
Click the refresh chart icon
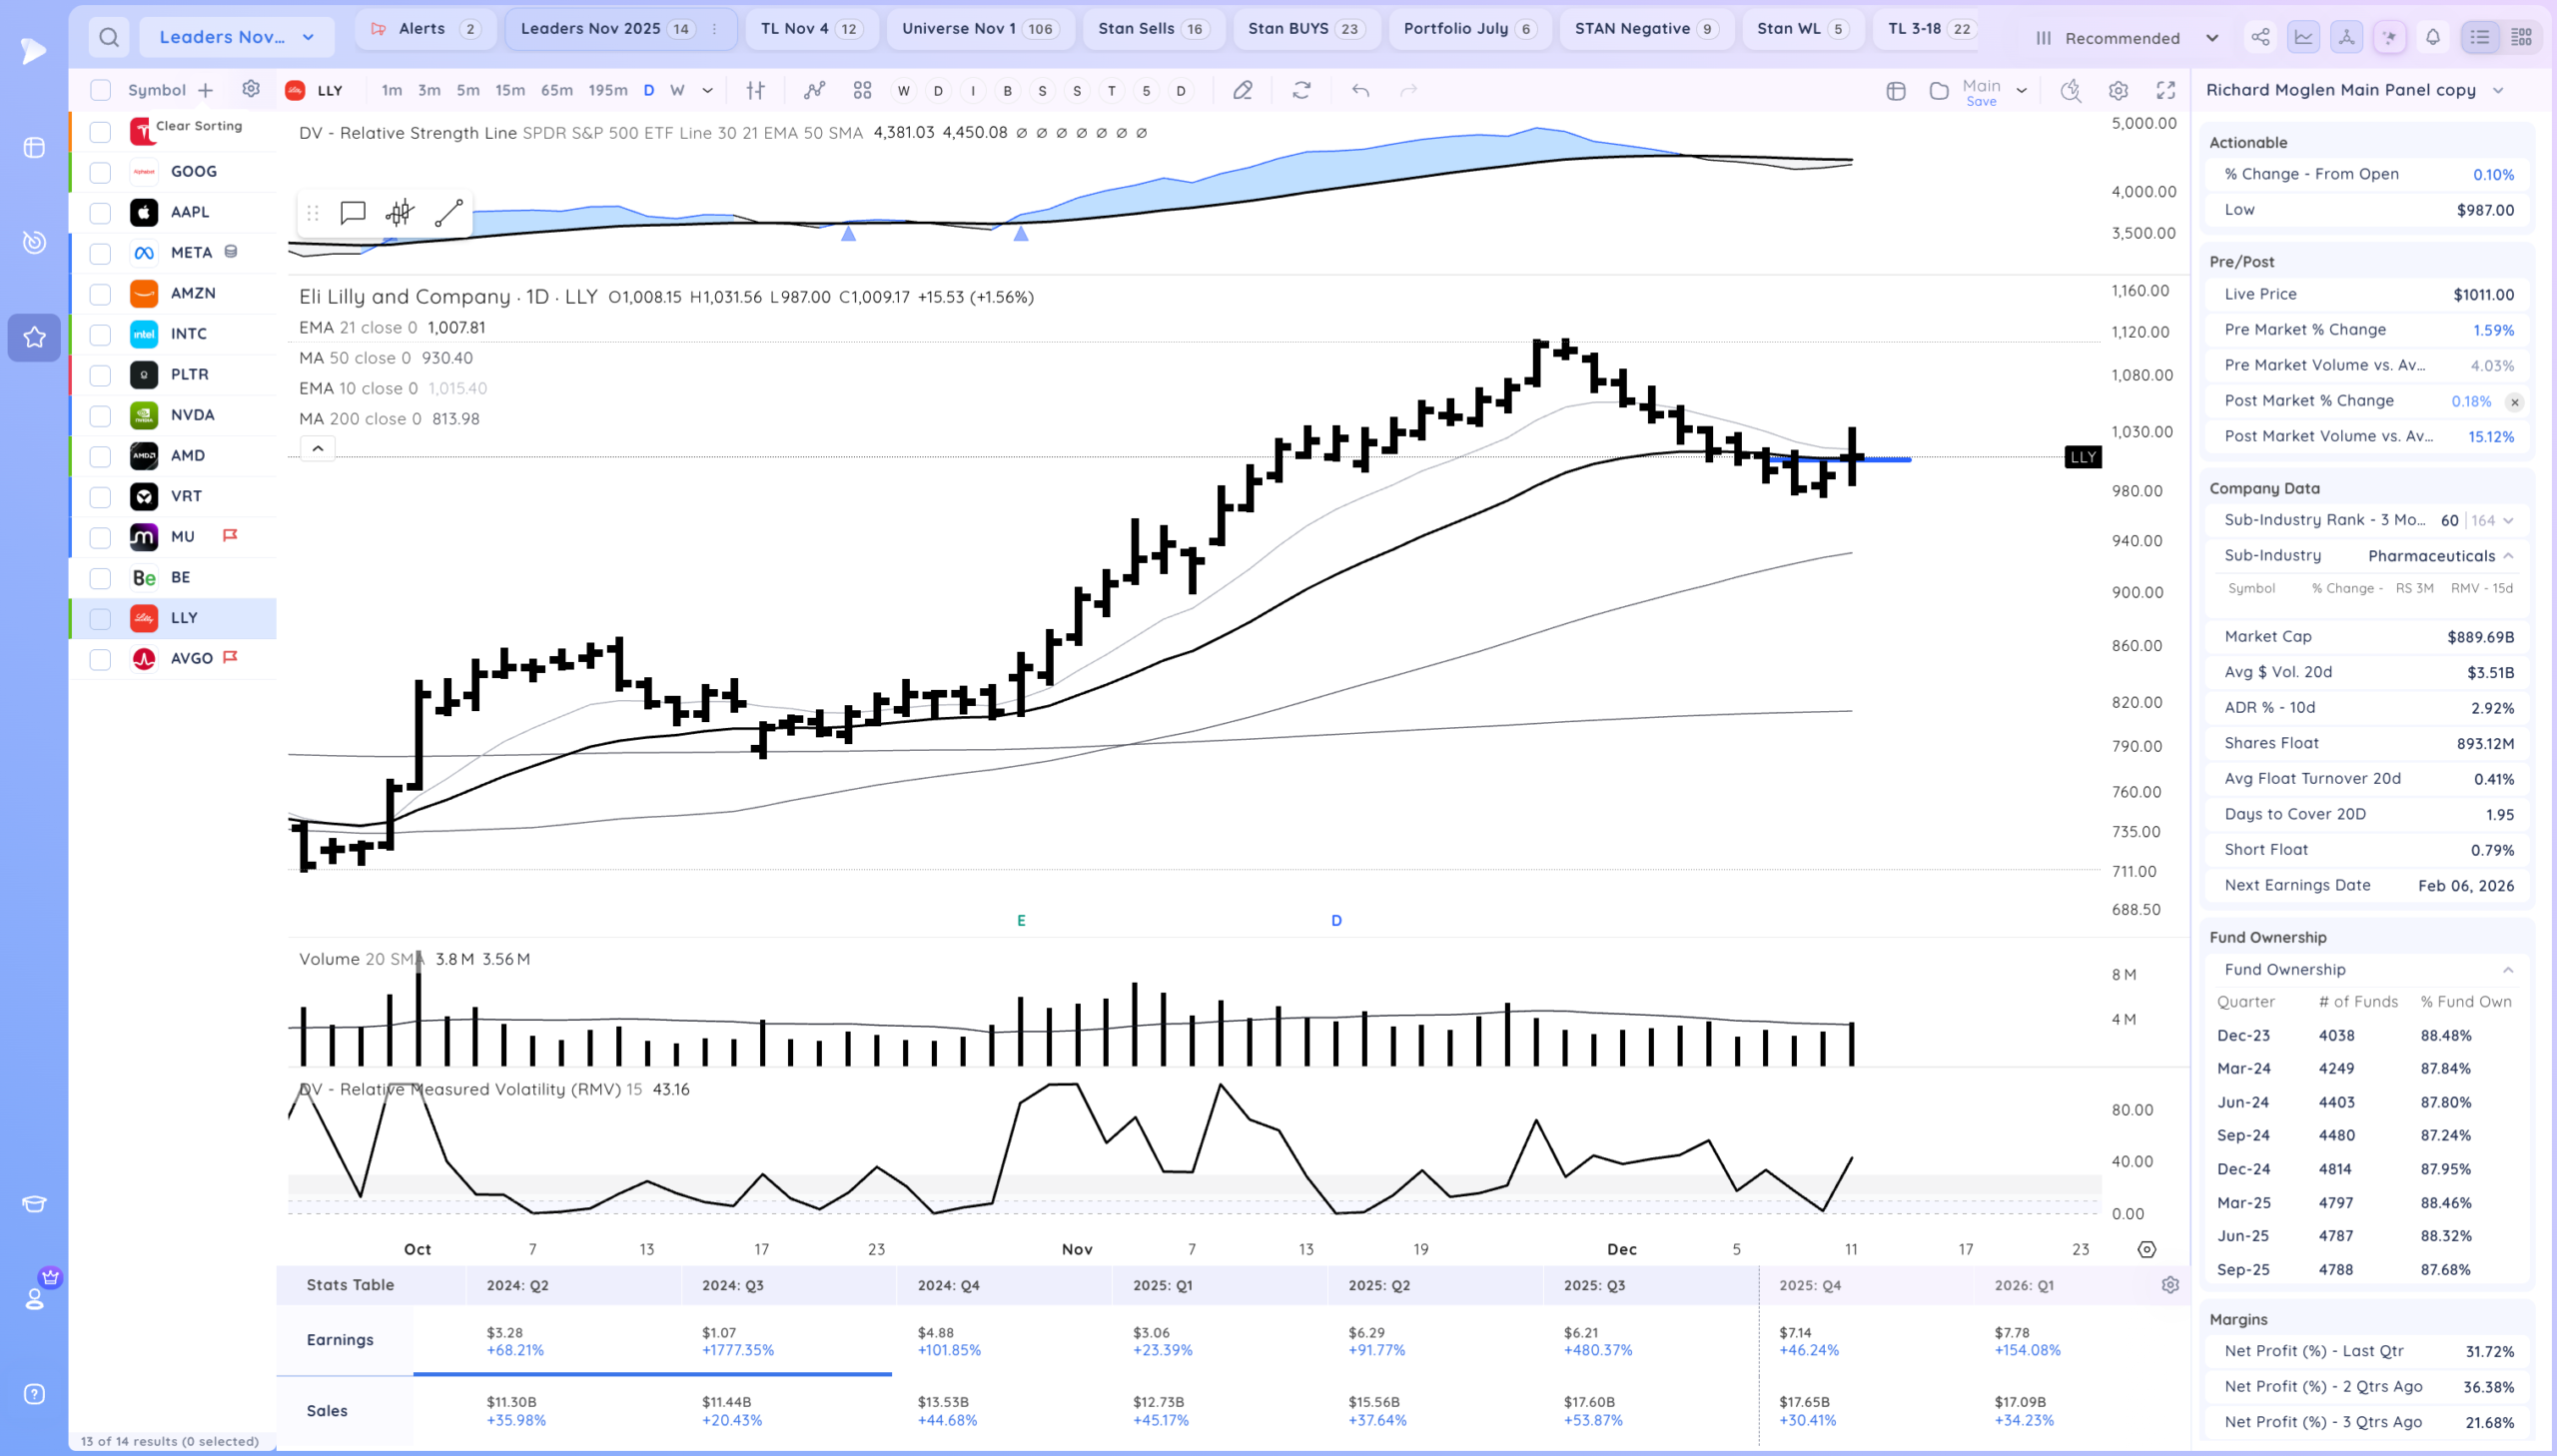(1301, 91)
